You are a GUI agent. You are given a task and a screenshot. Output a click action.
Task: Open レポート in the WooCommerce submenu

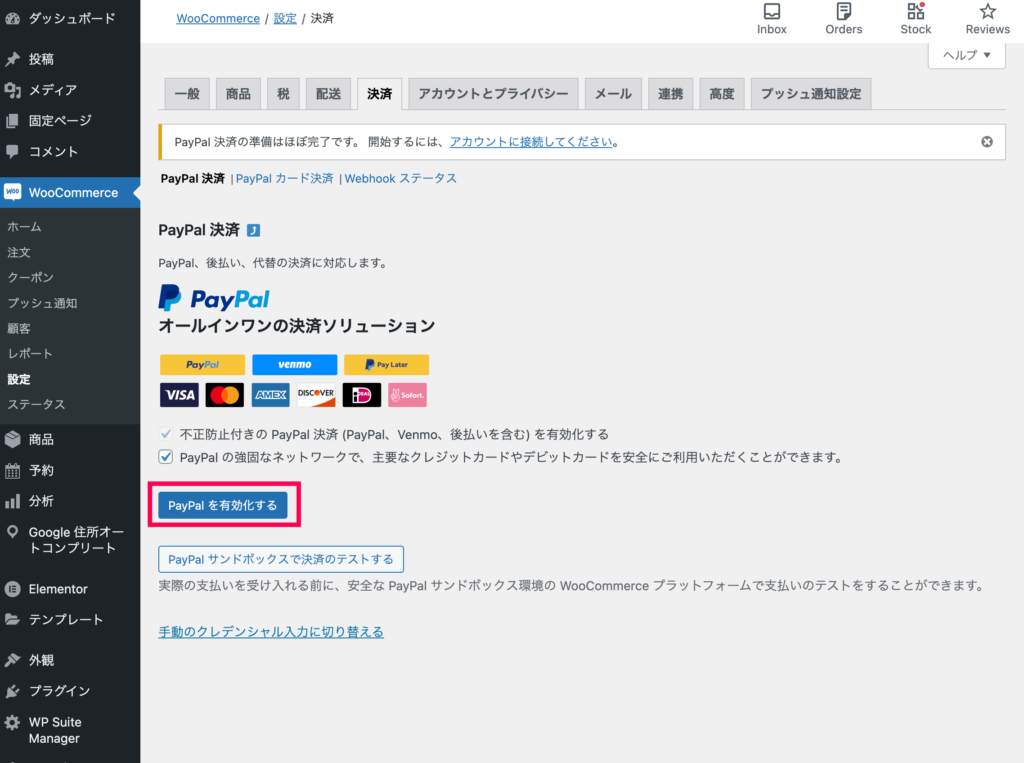(x=30, y=353)
